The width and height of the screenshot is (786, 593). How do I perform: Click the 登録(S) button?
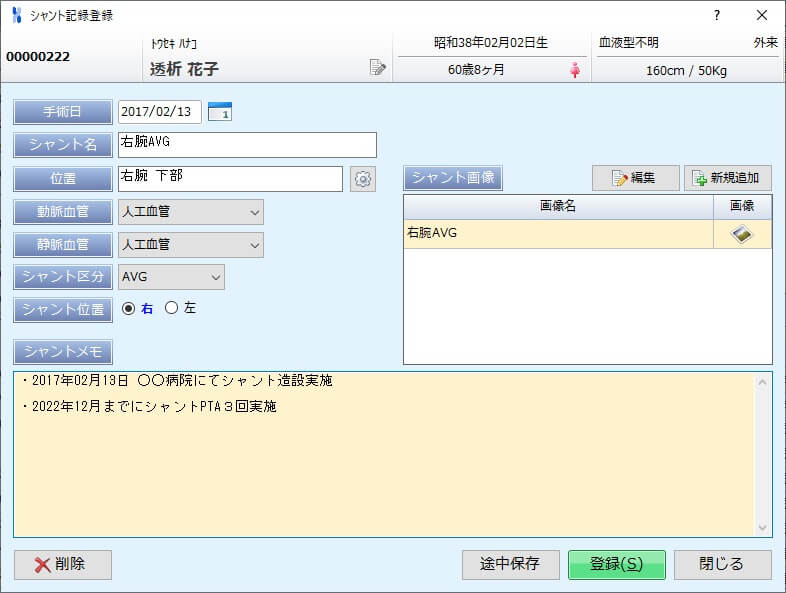coord(617,565)
